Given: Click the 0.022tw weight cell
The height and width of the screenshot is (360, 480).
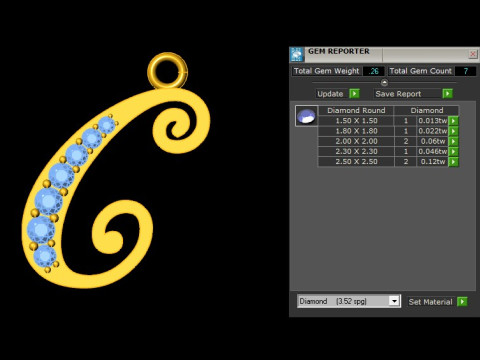Looking at the screenshot, I should click(432, 131).
